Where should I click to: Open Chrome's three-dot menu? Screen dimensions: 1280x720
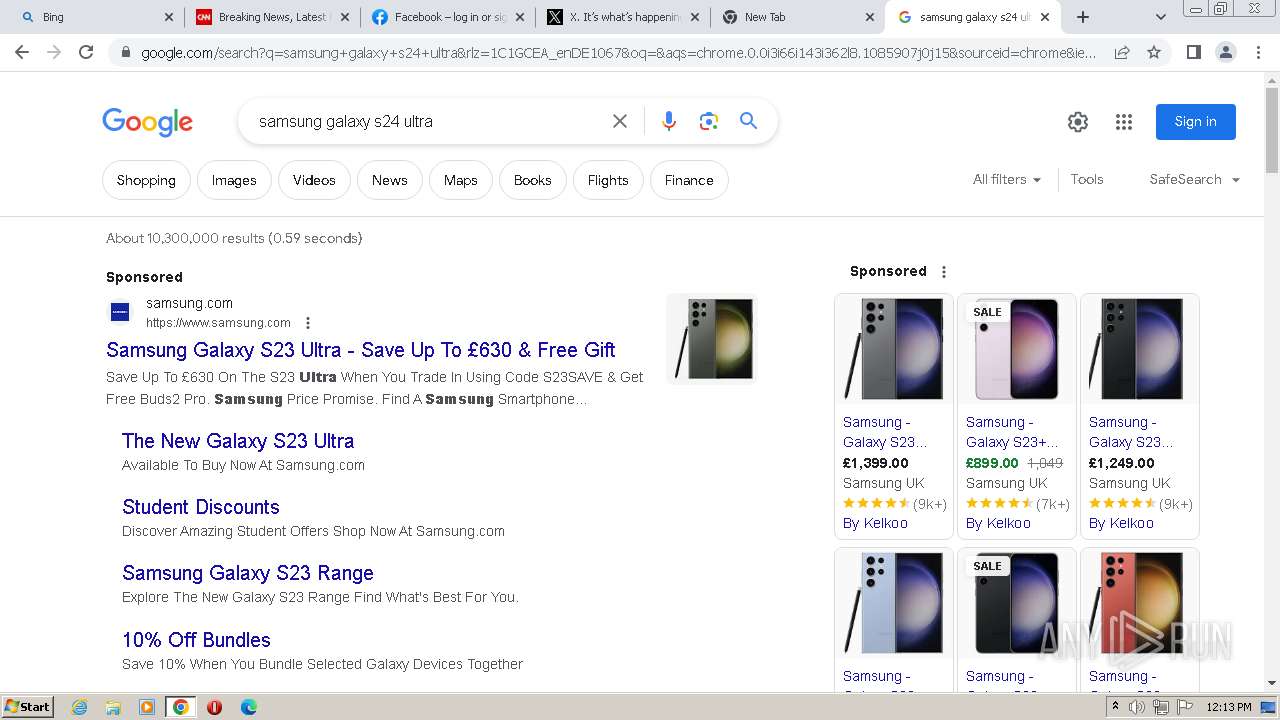pyautogui.click(x=1258, y=52)
